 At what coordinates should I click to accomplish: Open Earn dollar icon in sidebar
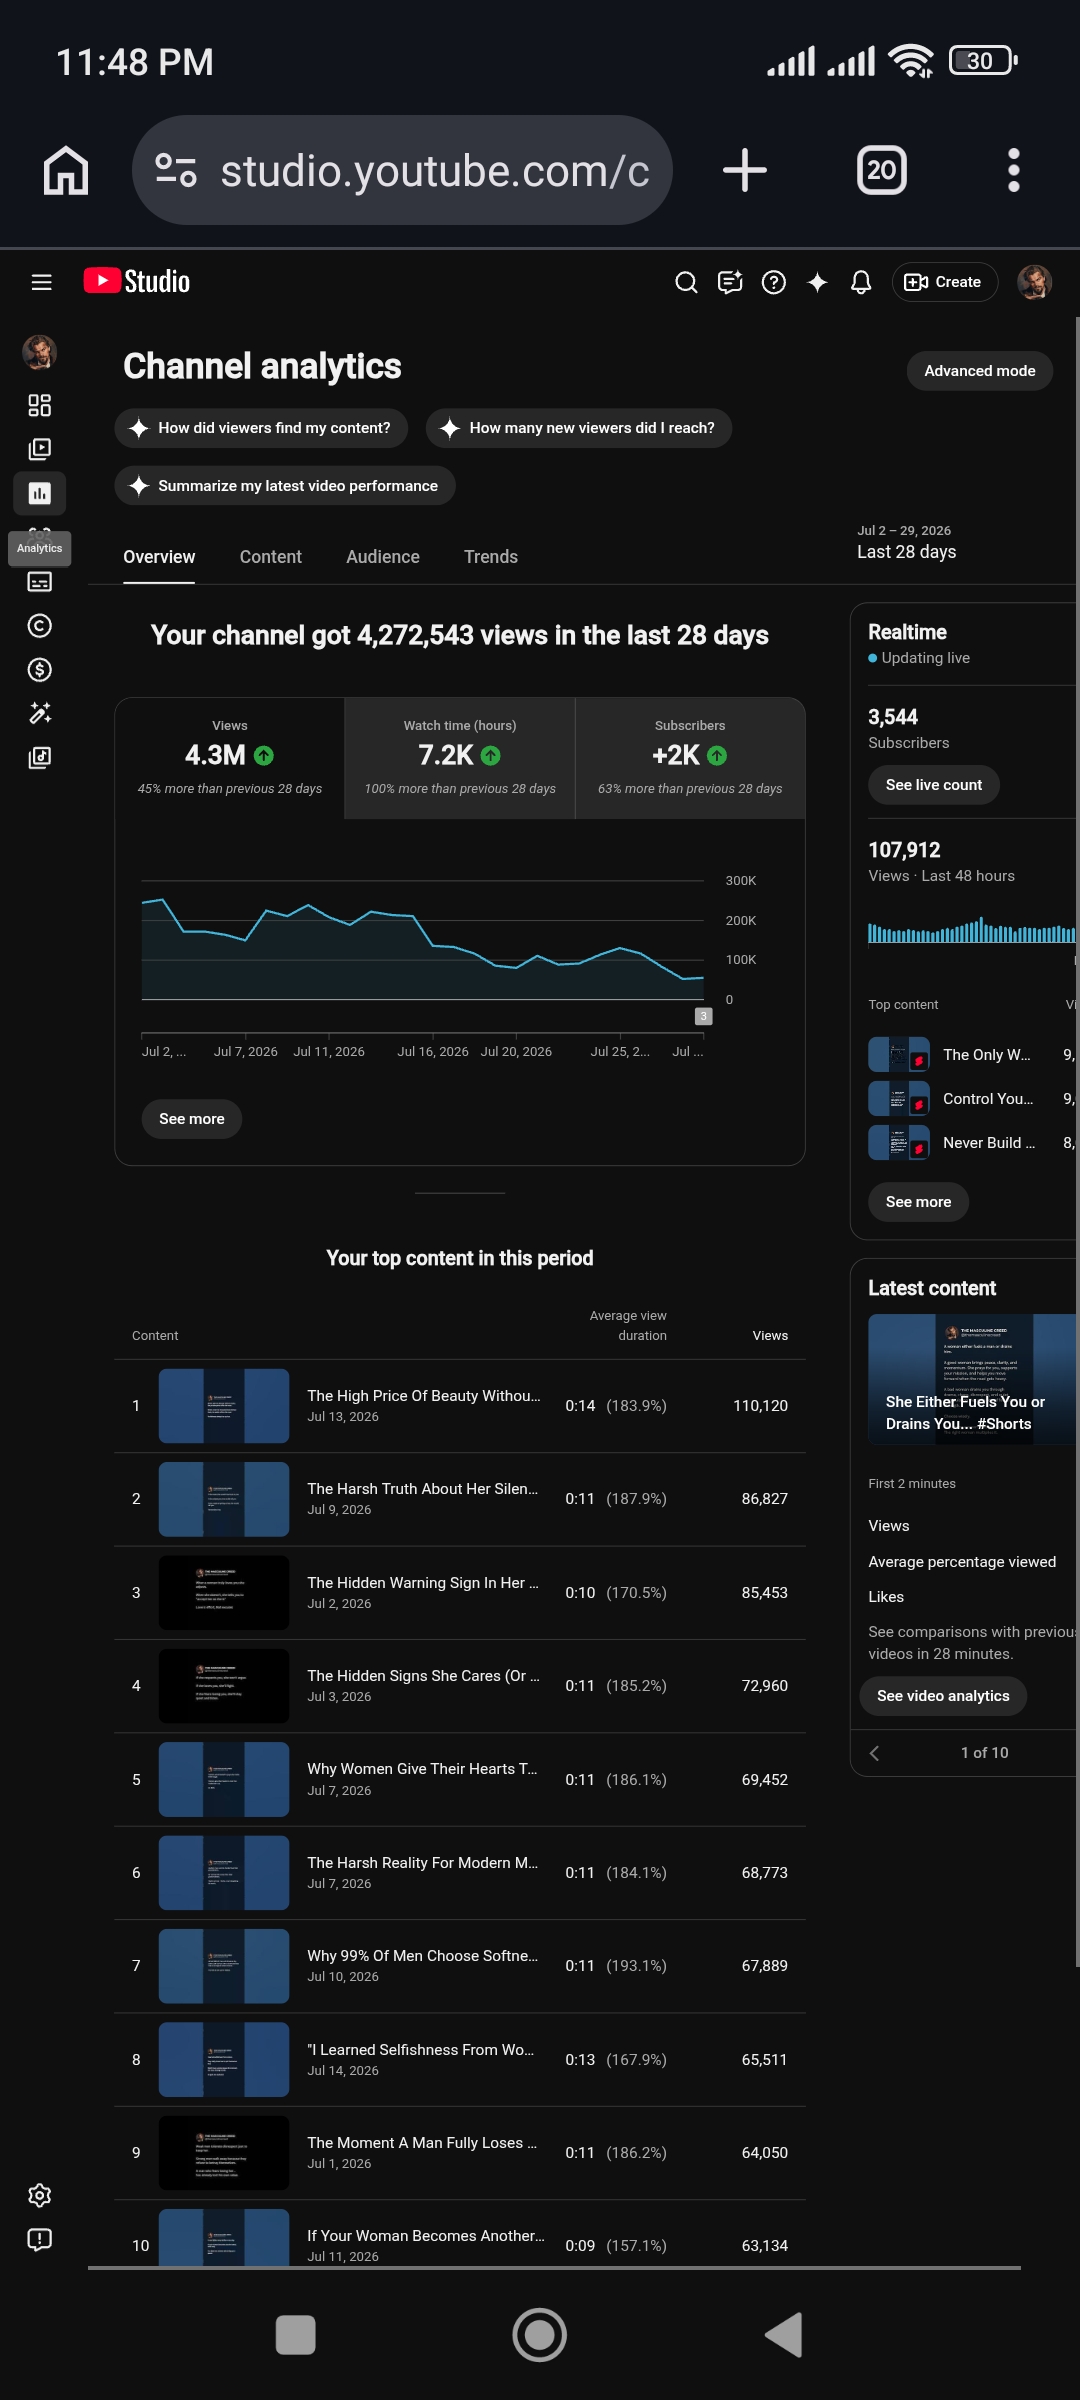(x=39, y=669)
